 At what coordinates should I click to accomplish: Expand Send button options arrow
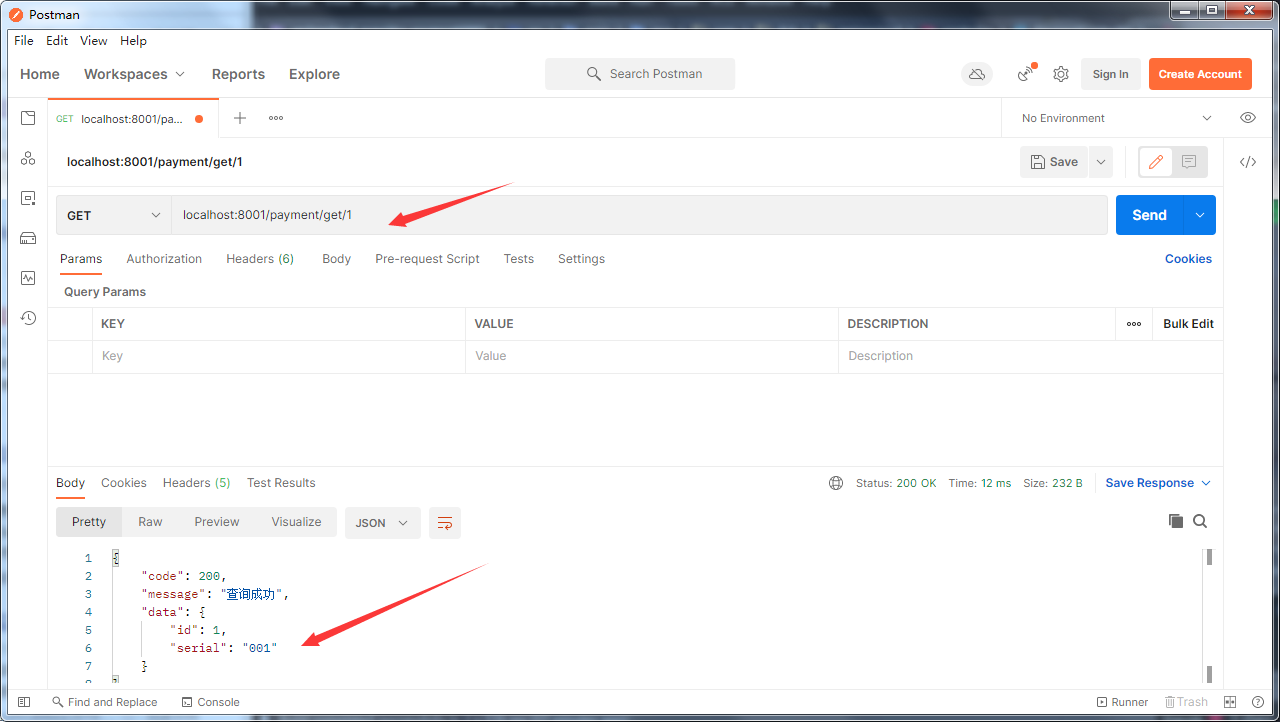coord(1200,215)
